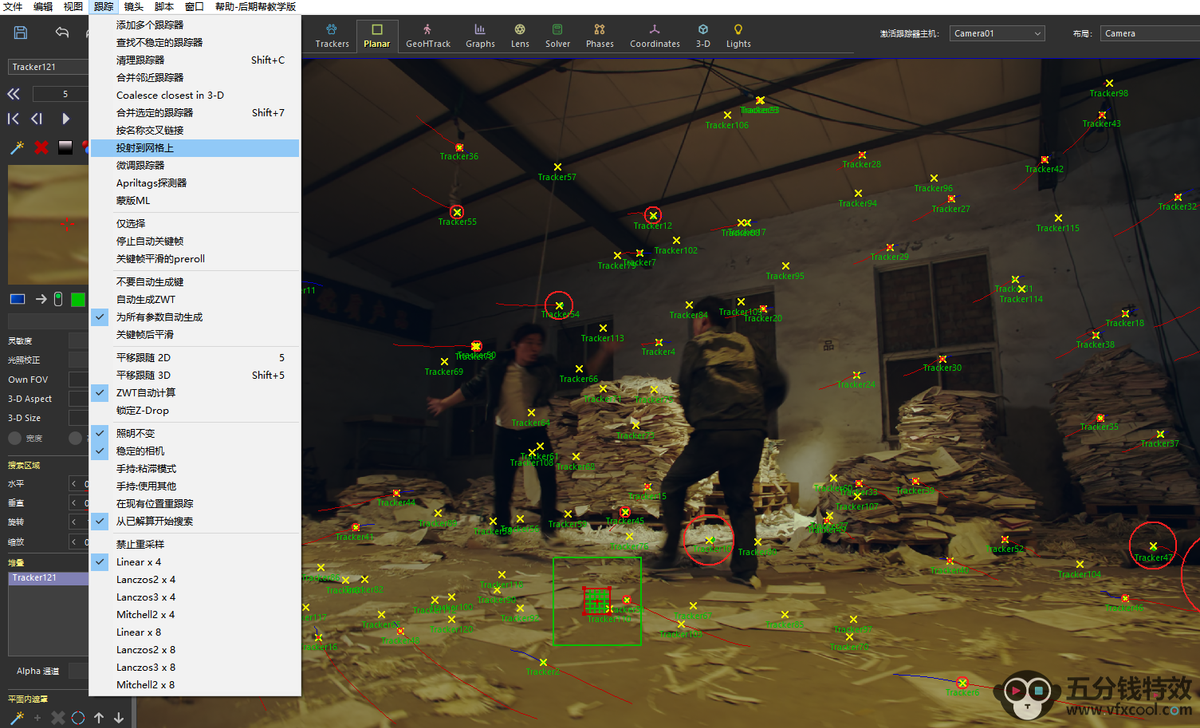
Task: Uncheck the 照明不变 menu option
Action: coord(135,433)
